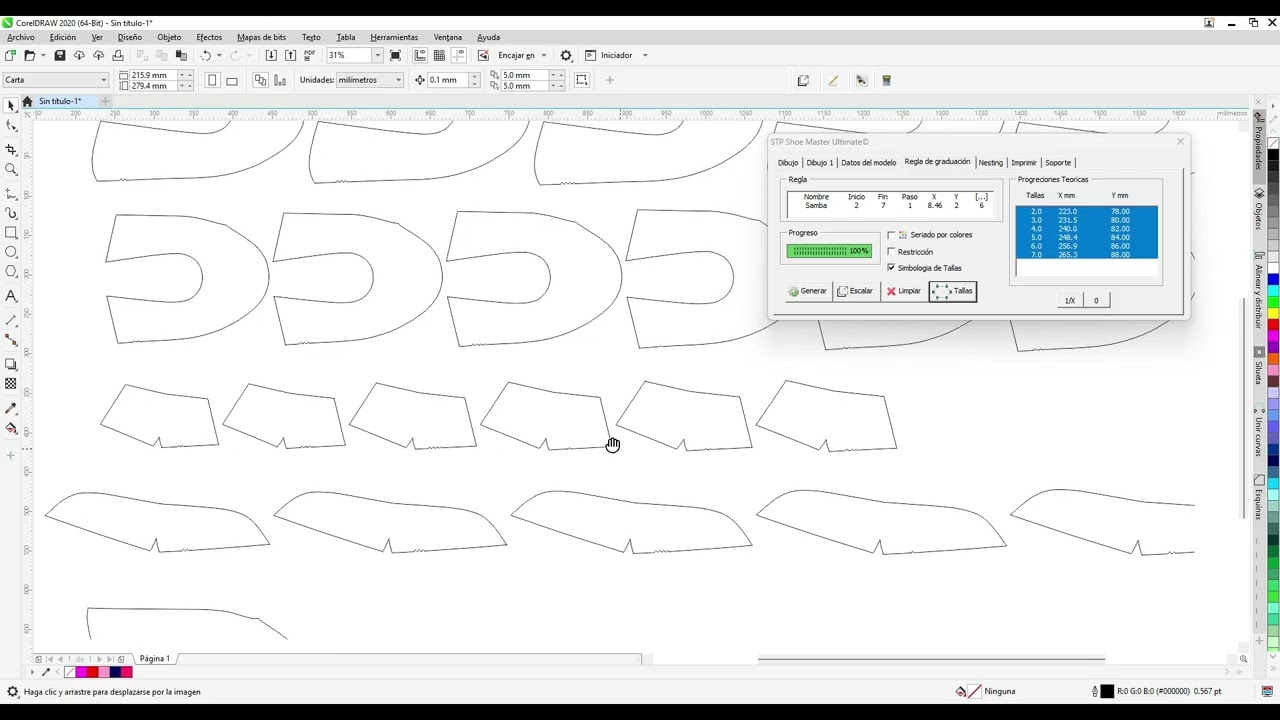The width and height of the screenshot is (1280, 720).
Task: Select the Text tool
Action: (x=11, y=296)
